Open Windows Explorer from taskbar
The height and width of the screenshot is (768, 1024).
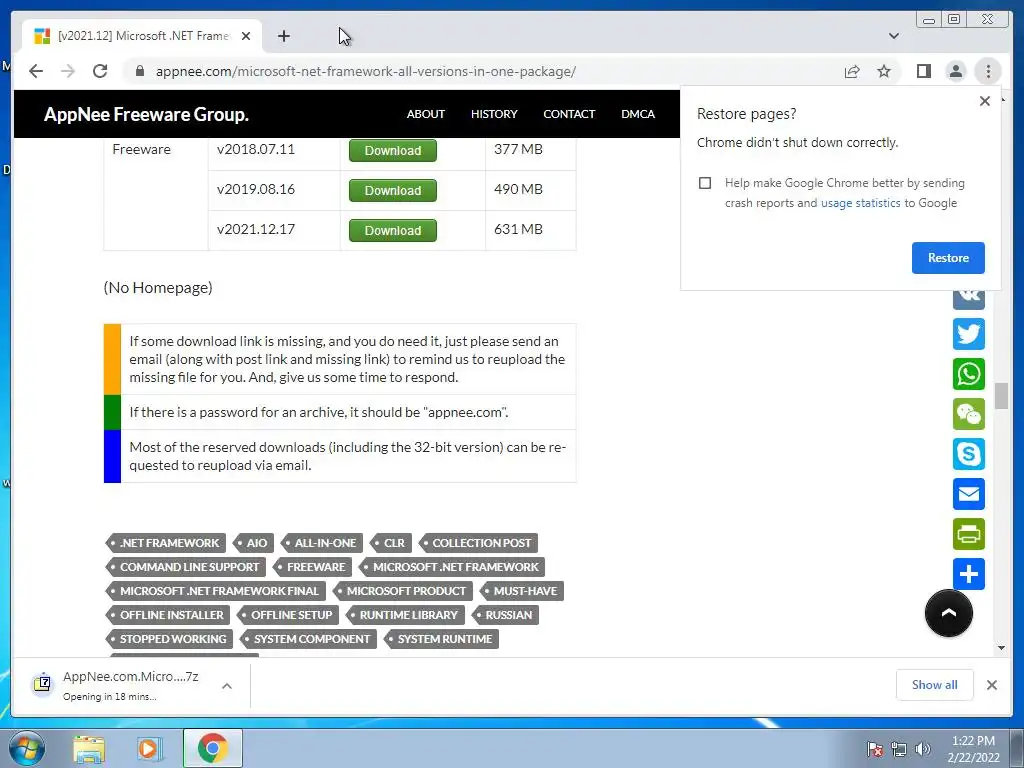point(89,748)
